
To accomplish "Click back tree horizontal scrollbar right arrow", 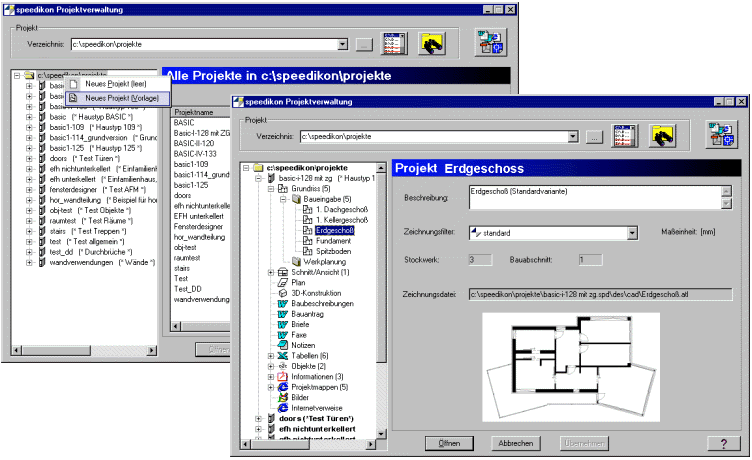I will point(152,351).
